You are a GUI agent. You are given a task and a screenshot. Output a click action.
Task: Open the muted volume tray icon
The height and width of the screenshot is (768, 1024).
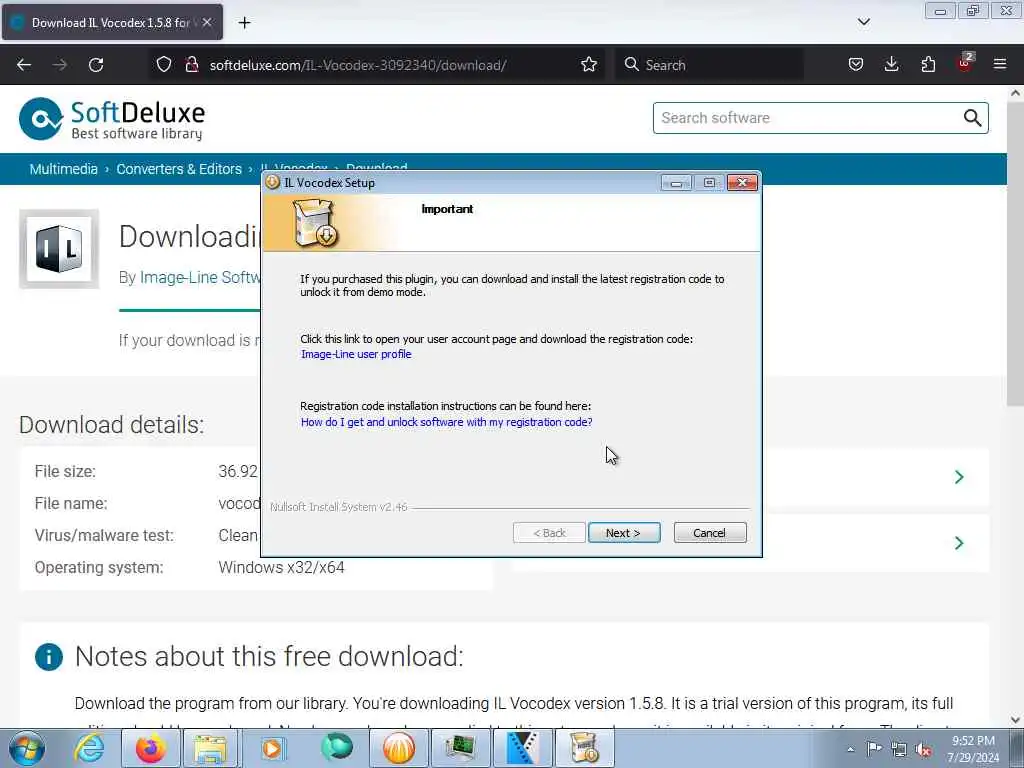tap(923, 750)
